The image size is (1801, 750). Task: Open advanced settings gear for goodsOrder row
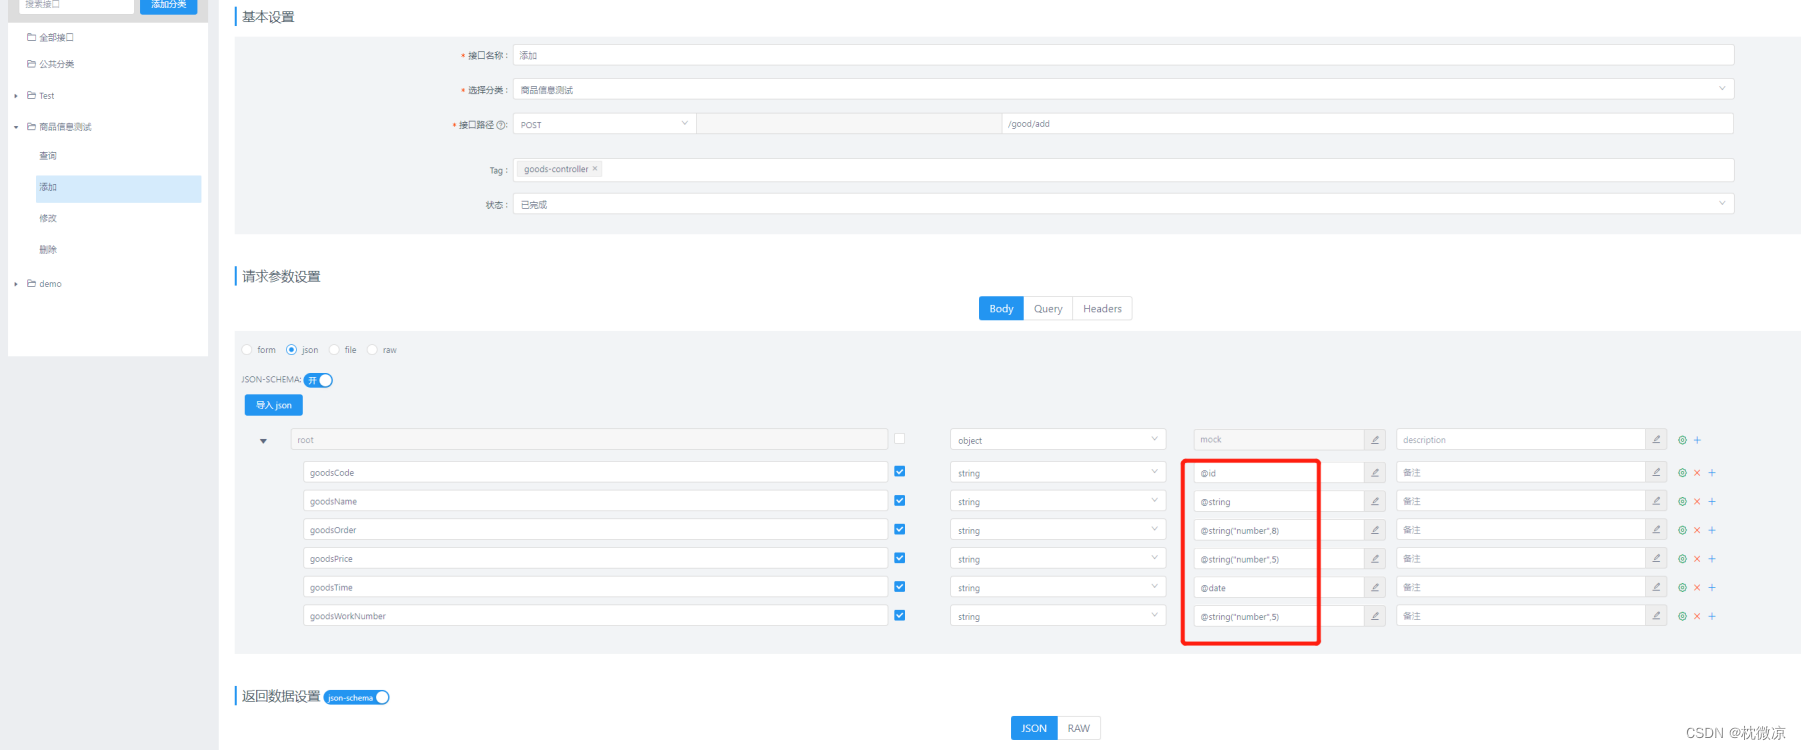tap(1682, 530)
